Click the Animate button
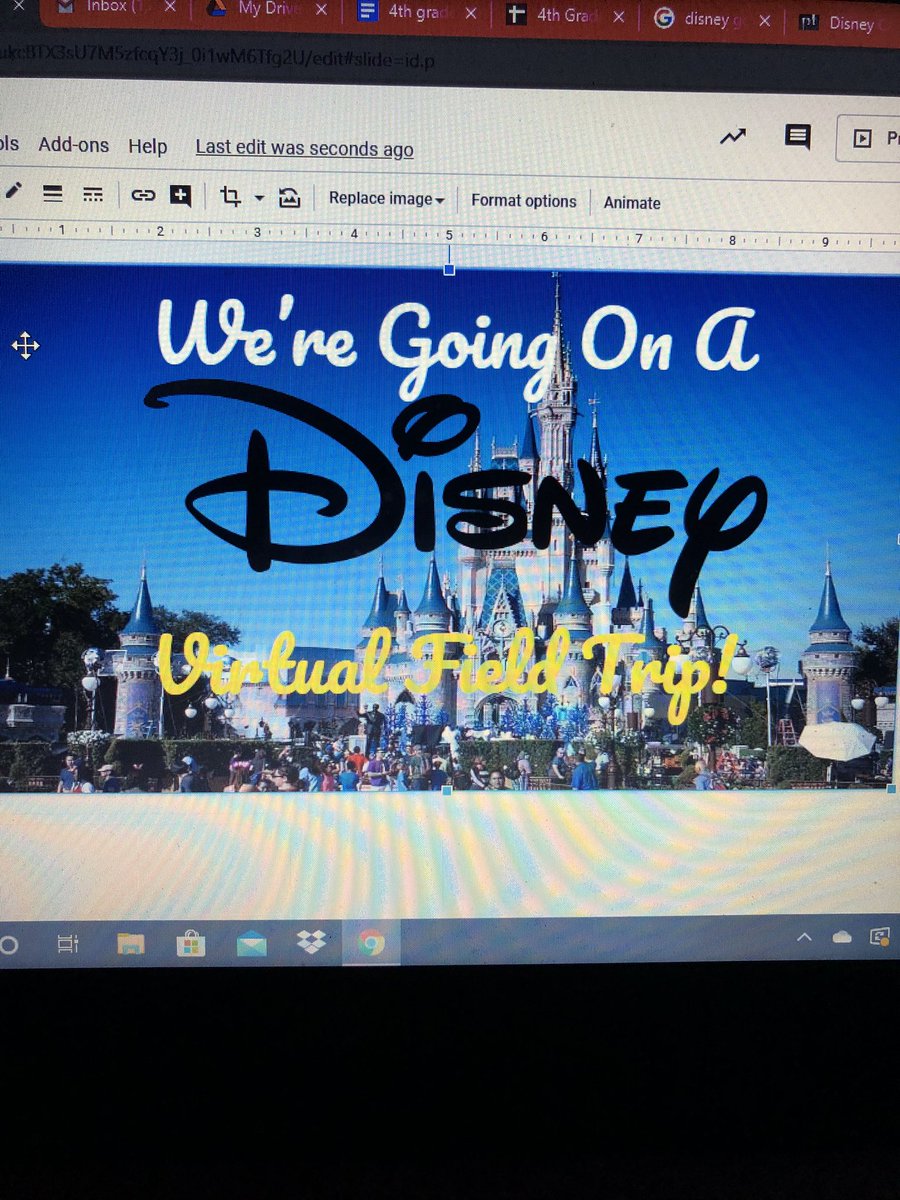 coord(632,203)
